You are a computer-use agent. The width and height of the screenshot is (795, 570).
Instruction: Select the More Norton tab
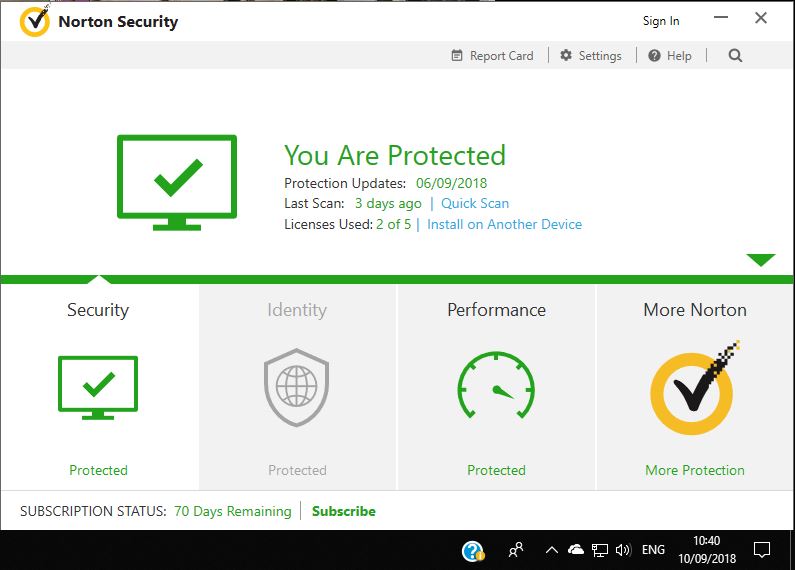[x=695, y=386]
